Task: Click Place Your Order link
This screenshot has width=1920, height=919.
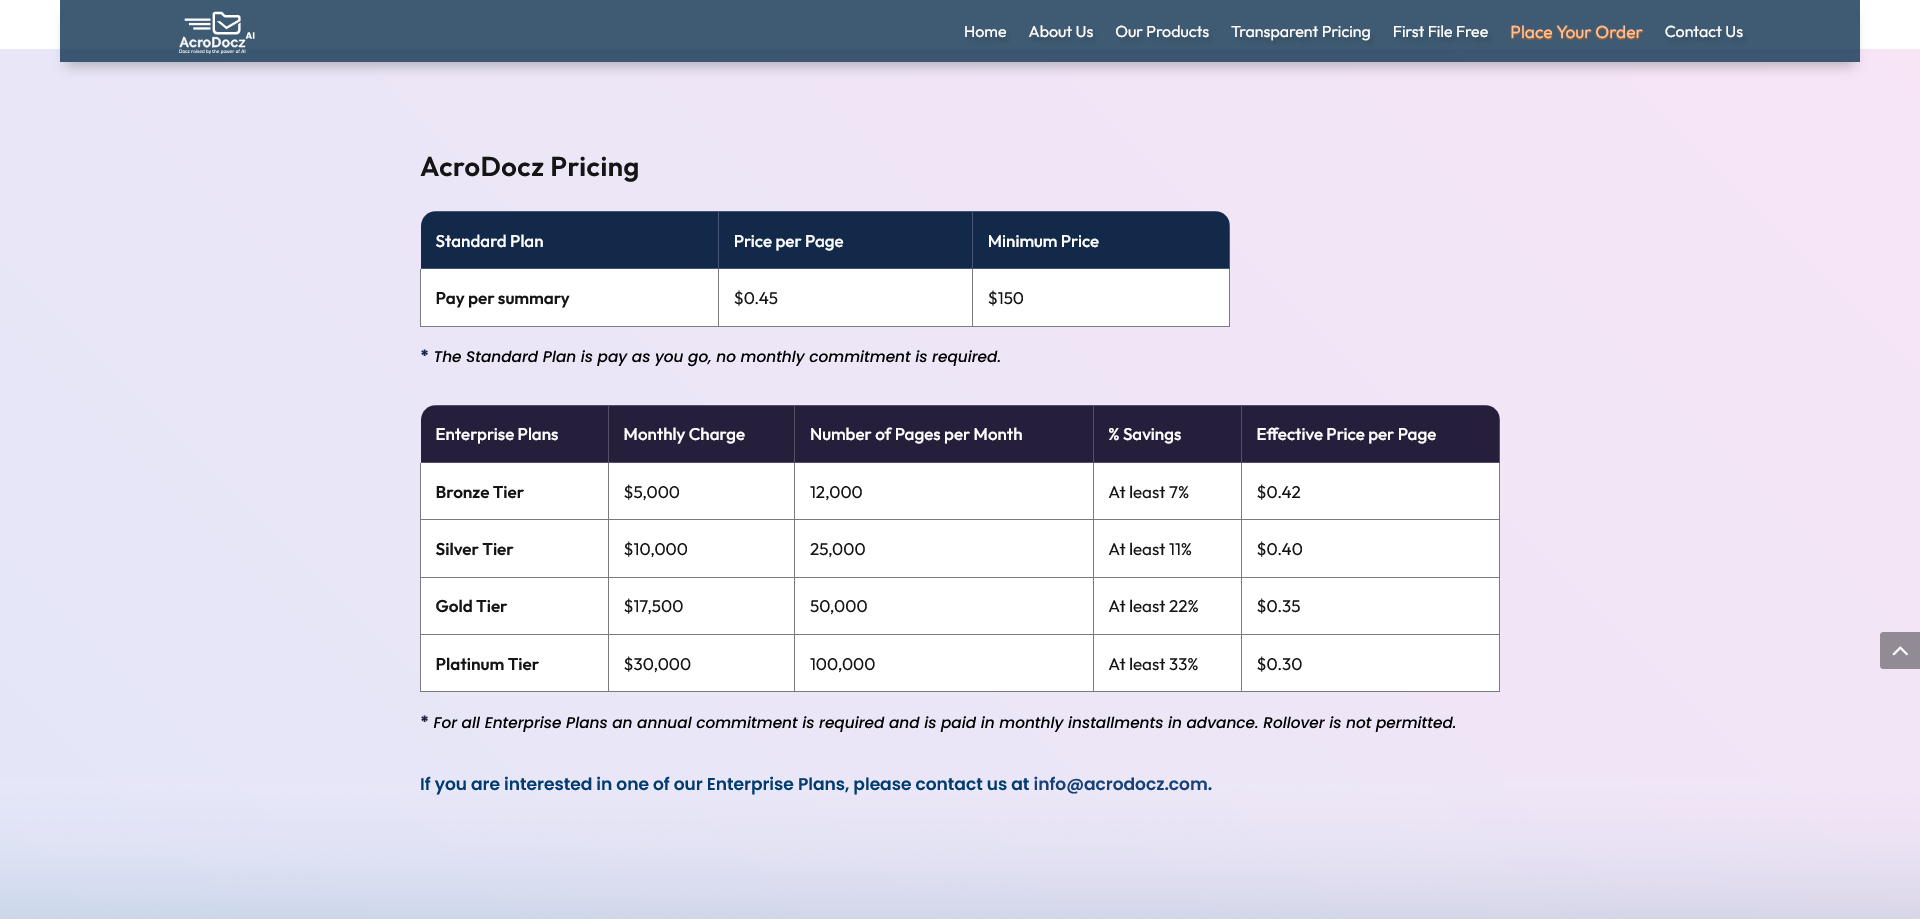Action: [x=1576, y=32]
